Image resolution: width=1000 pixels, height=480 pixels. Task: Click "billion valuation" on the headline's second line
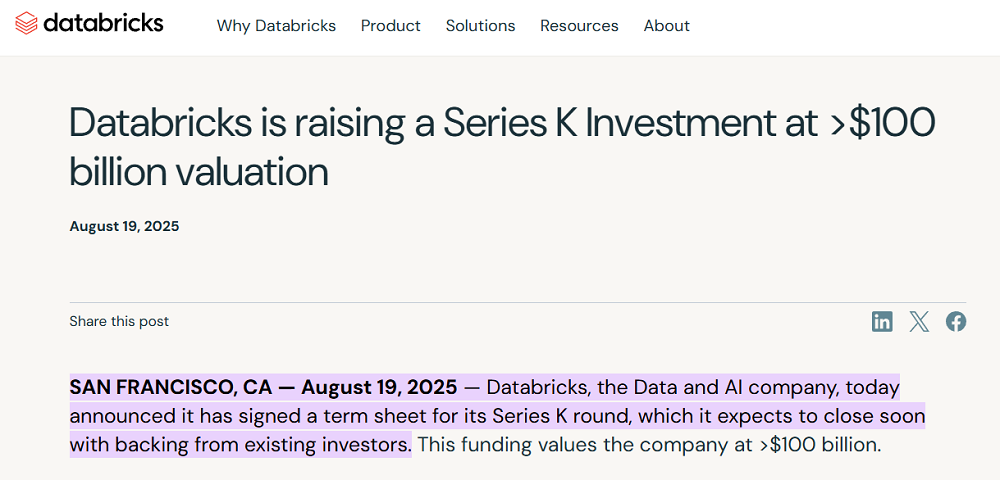199,172
